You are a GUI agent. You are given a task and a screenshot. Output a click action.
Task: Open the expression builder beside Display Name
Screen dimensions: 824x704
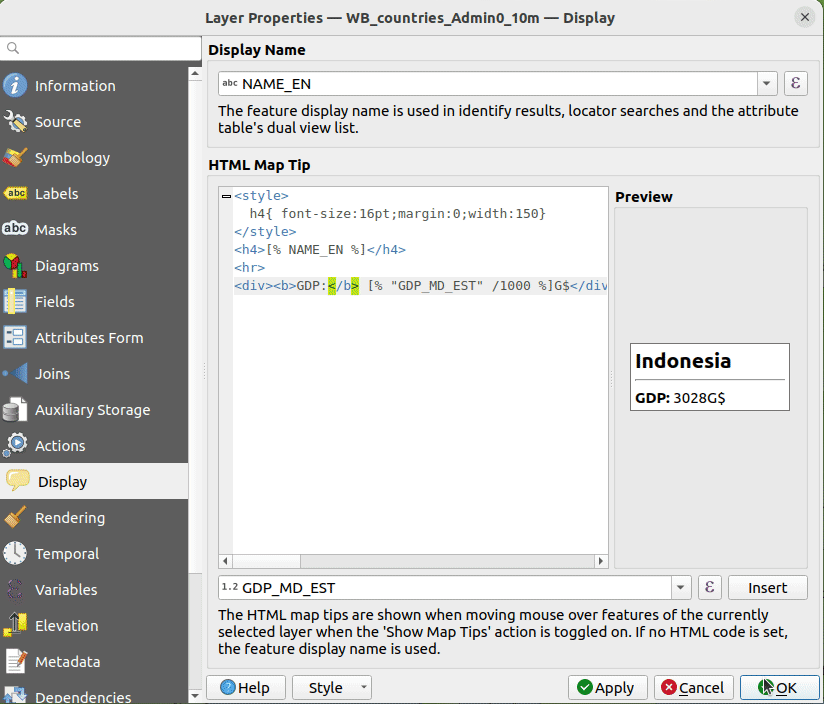pos(795,83)
